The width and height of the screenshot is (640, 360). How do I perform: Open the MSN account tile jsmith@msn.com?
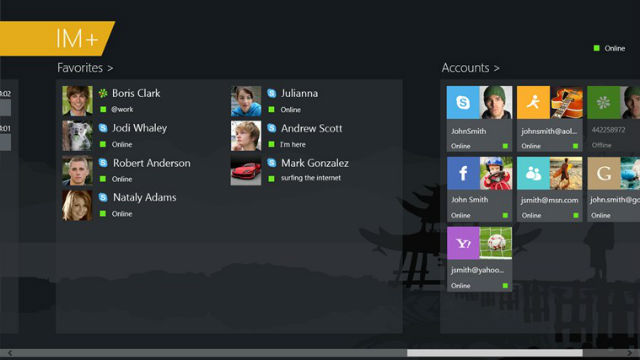(549, 189)
